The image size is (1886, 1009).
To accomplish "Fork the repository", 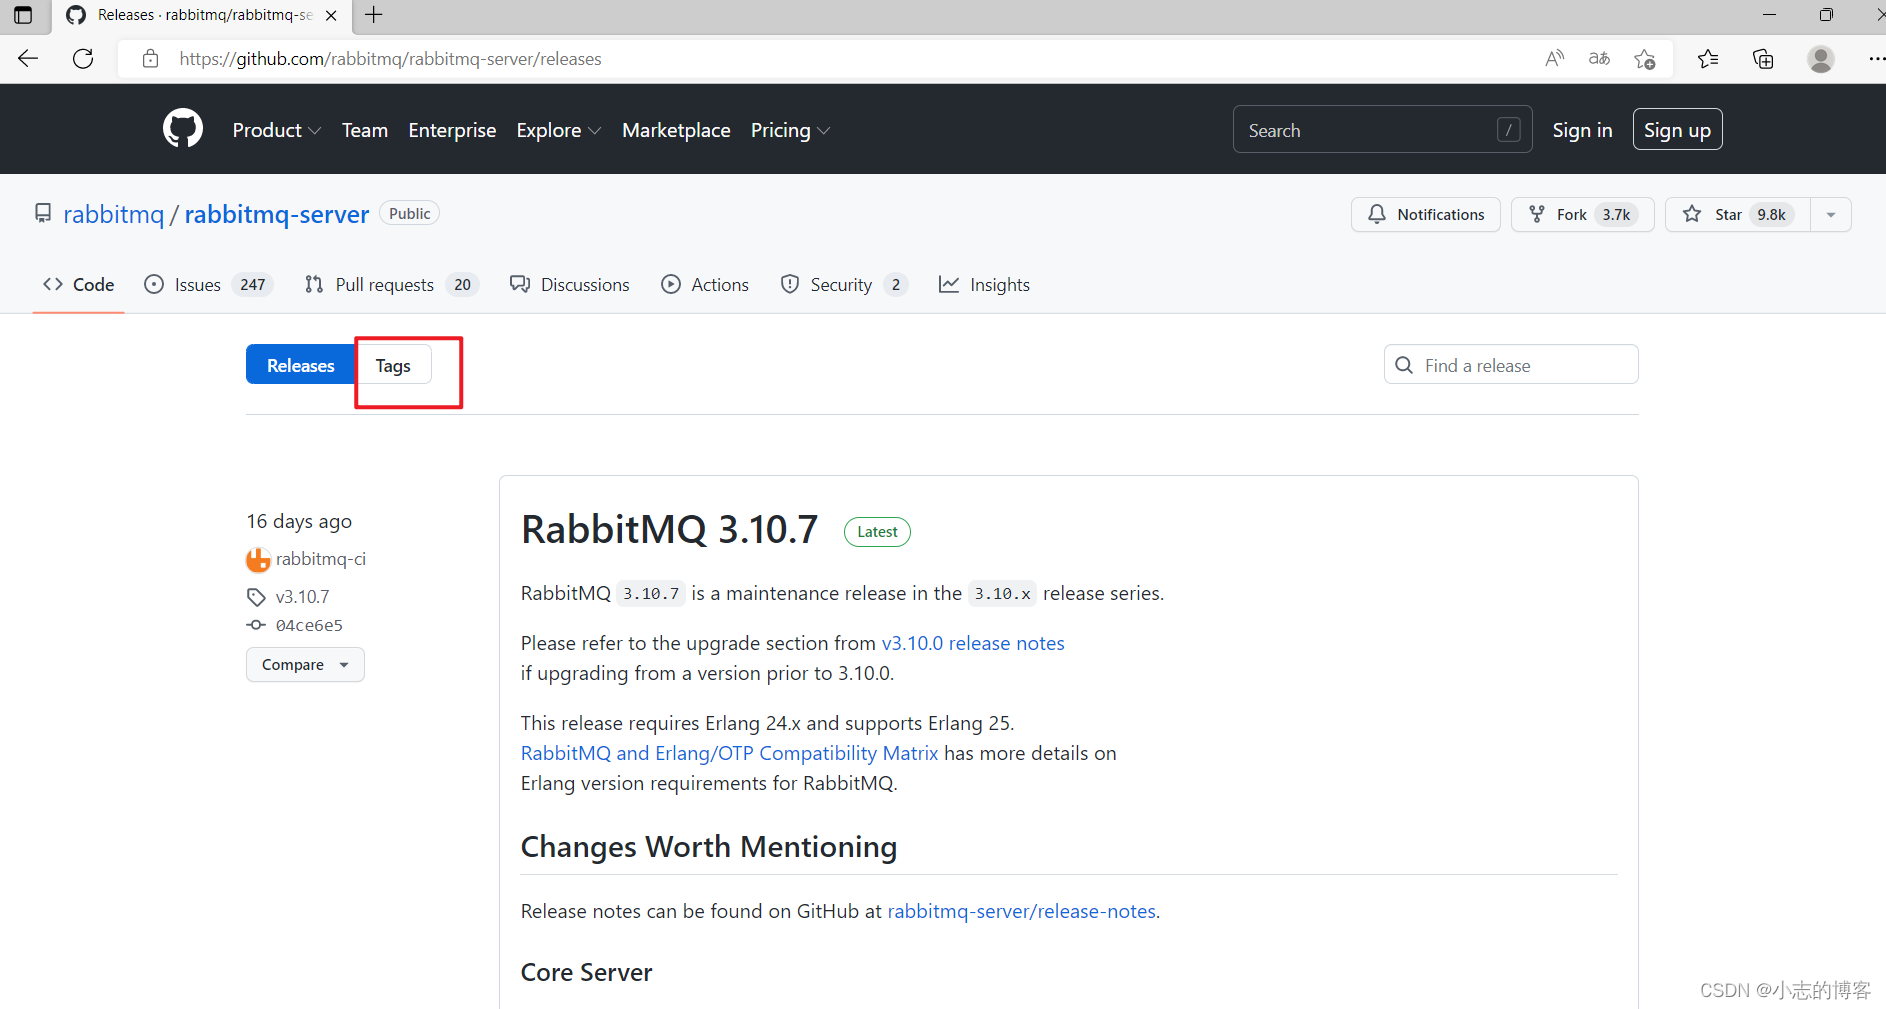I will coord(1582,214).
